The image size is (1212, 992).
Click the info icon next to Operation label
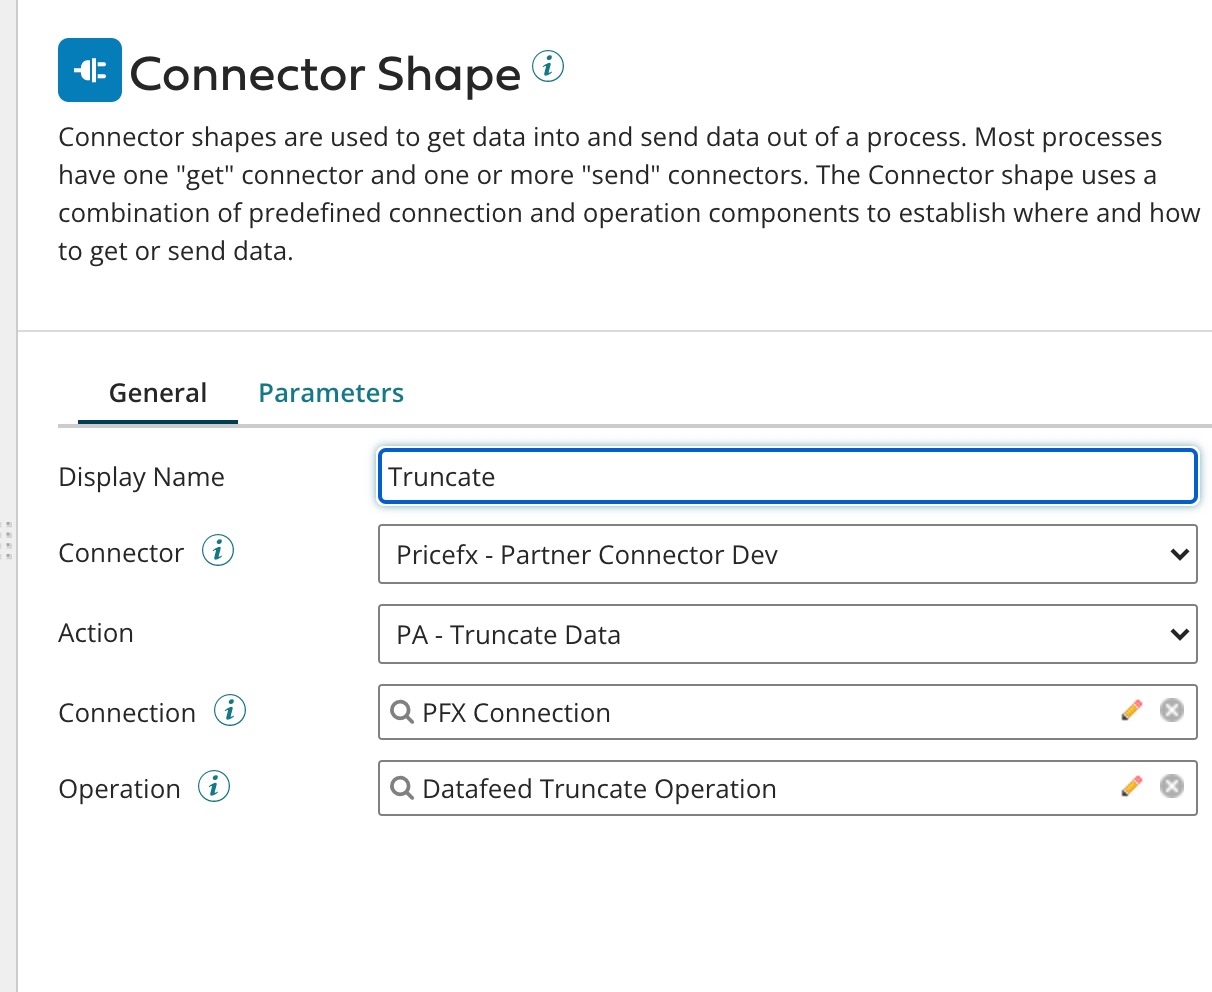point(215,786)
